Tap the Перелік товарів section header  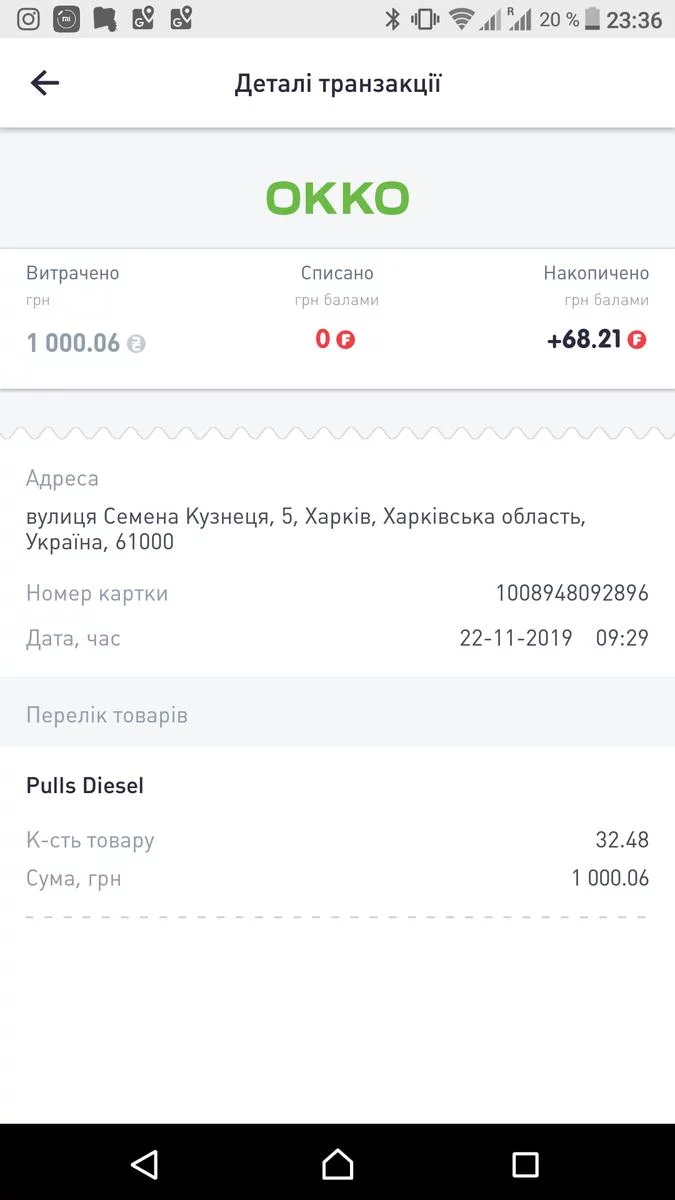click(107, 716)
